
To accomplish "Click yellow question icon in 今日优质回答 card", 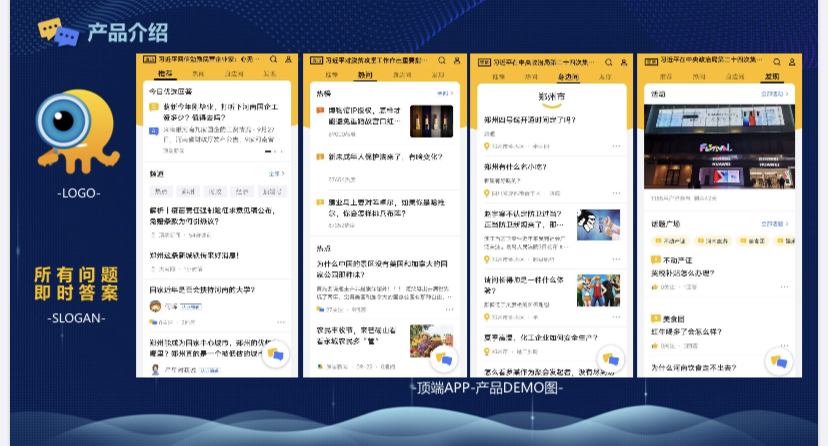I will (x=154, y=107).
